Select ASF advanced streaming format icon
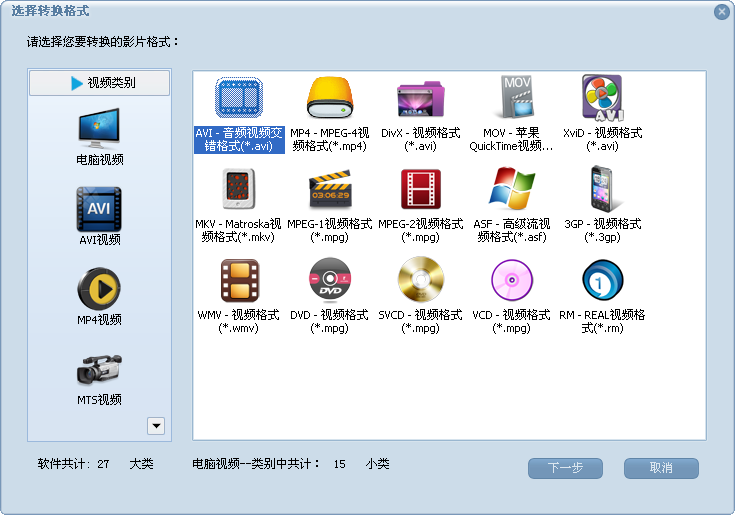The image size is (735, 515). [511, 189]
